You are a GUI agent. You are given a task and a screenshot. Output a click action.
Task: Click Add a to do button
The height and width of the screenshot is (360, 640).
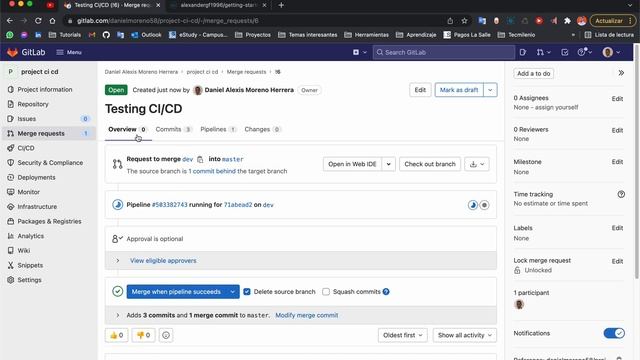[533, 73]
